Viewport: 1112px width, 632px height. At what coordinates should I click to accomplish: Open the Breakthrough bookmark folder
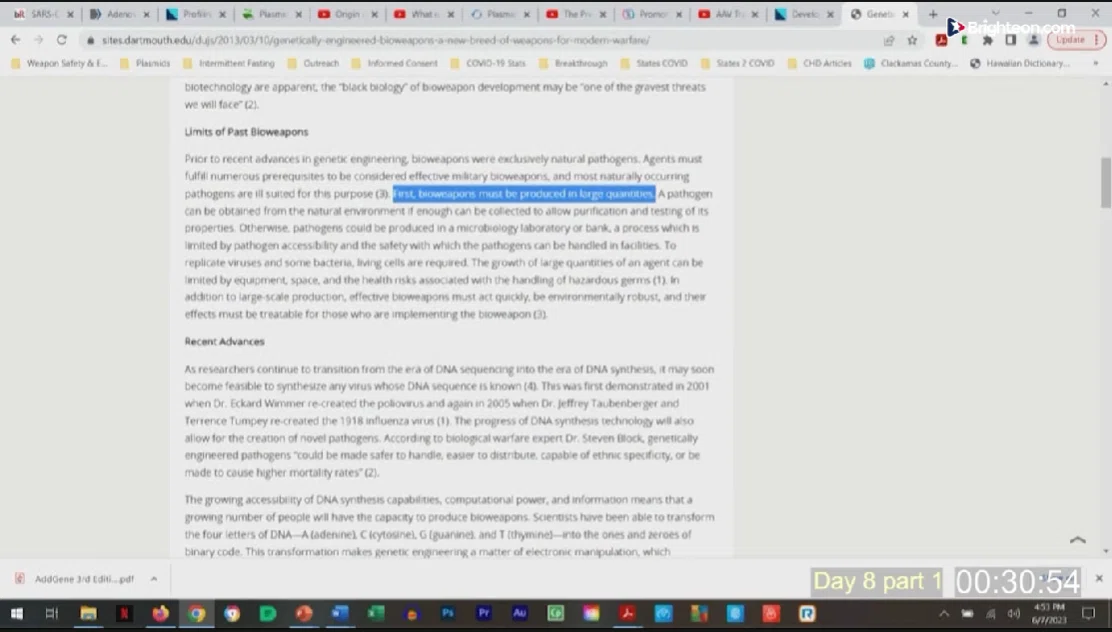coord(572,63)
